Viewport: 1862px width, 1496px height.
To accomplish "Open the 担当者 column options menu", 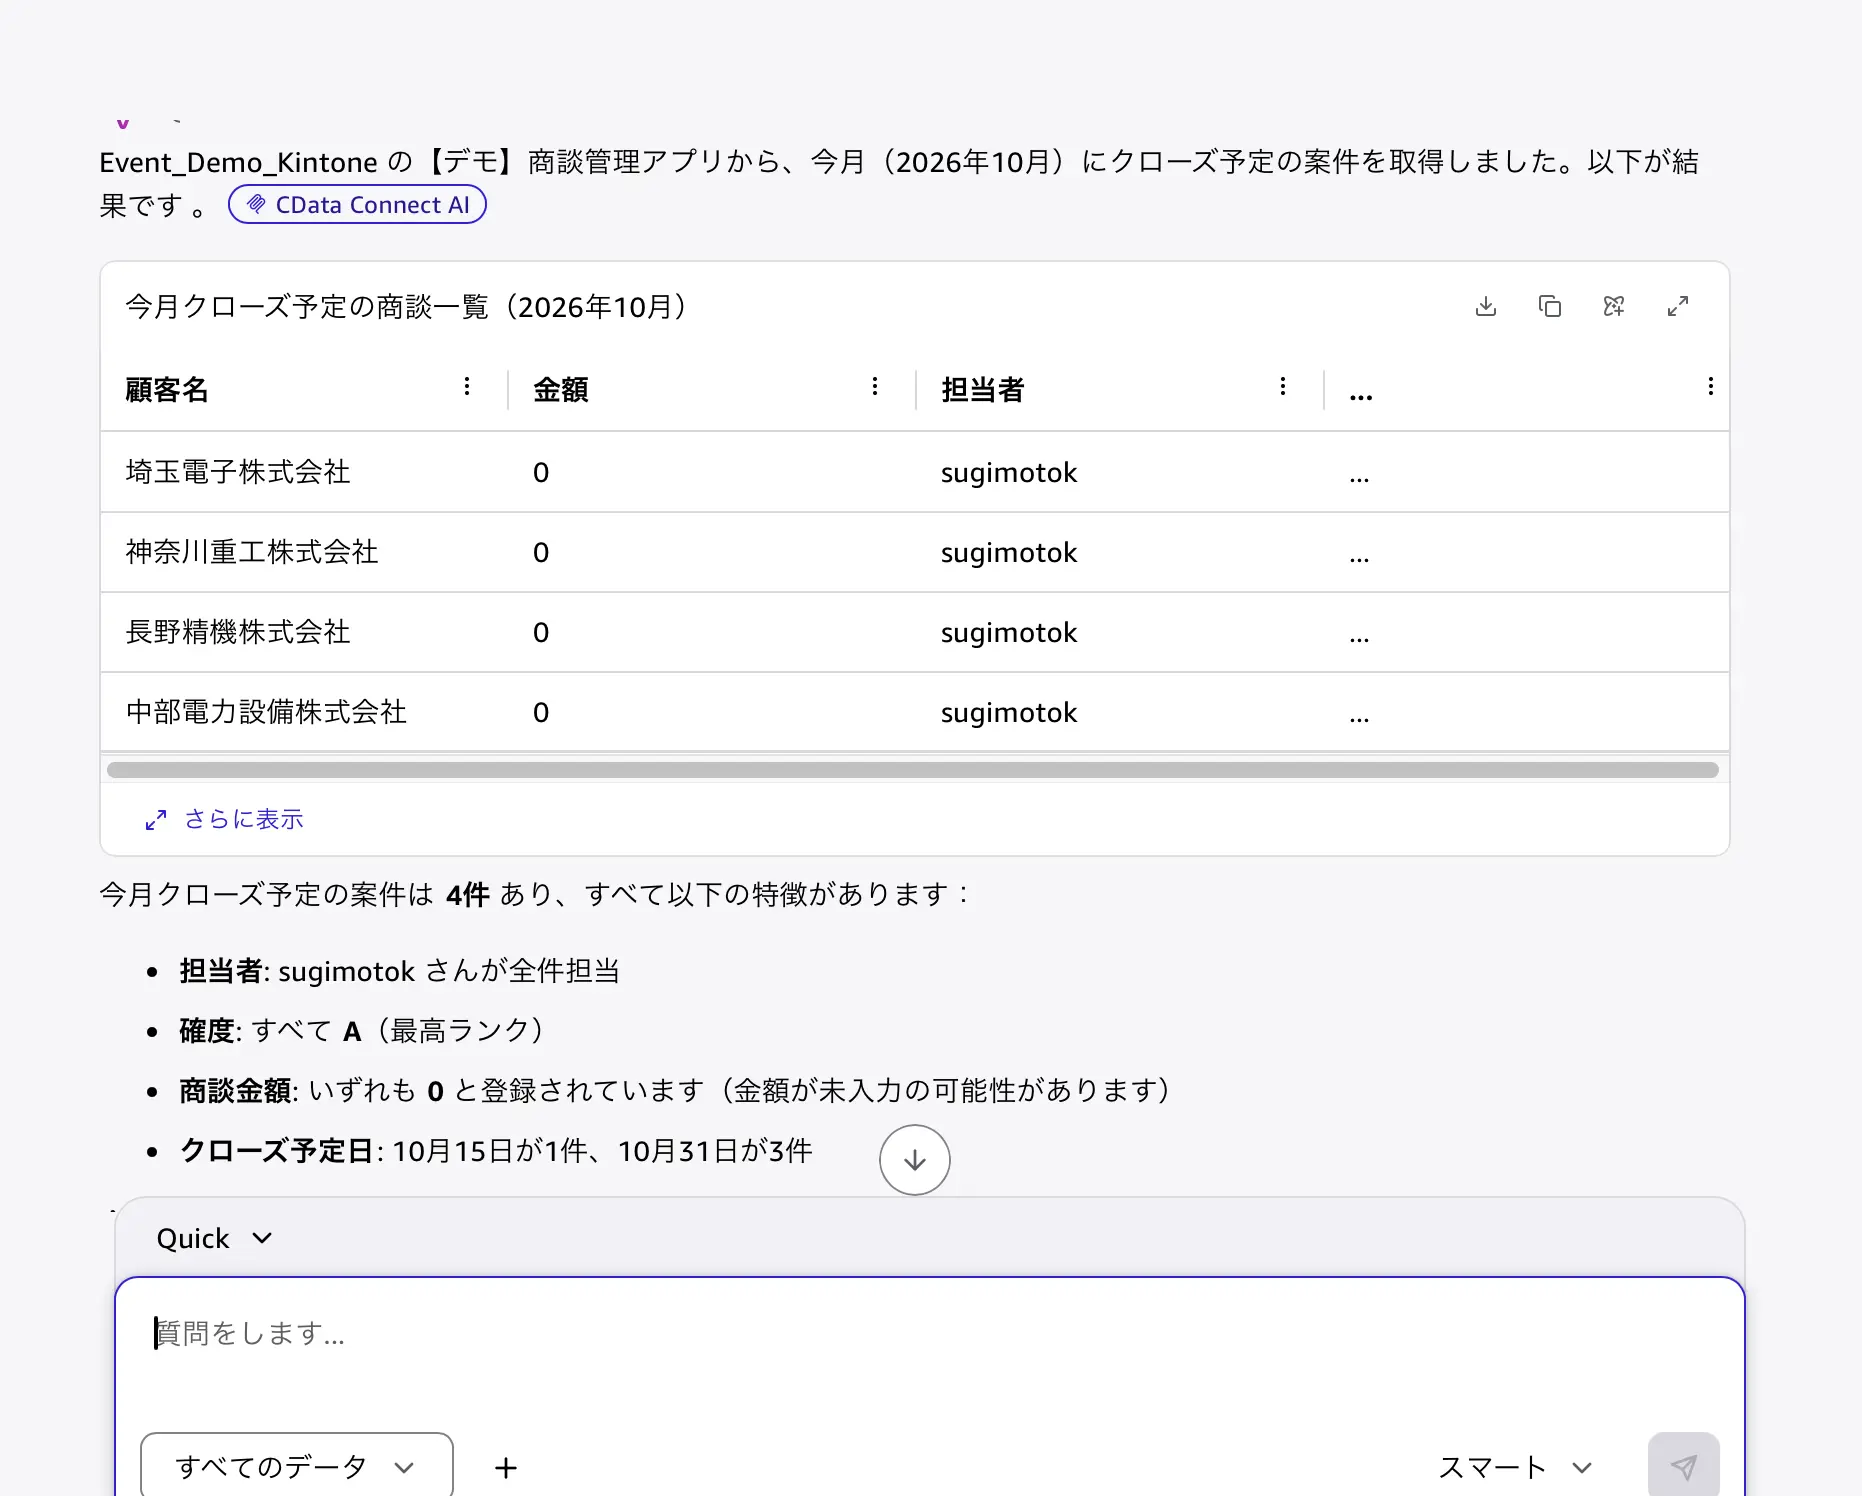I will pyautogui.click(x=1282, y=387).
